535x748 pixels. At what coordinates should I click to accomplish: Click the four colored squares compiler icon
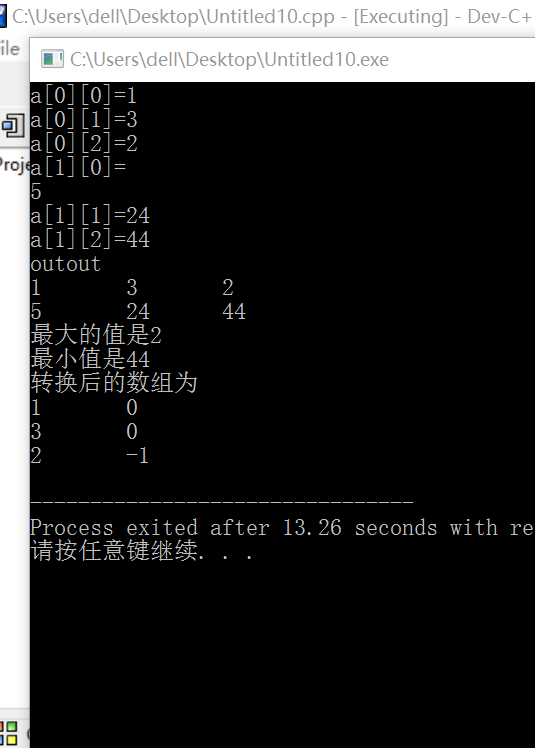point(9,733)
